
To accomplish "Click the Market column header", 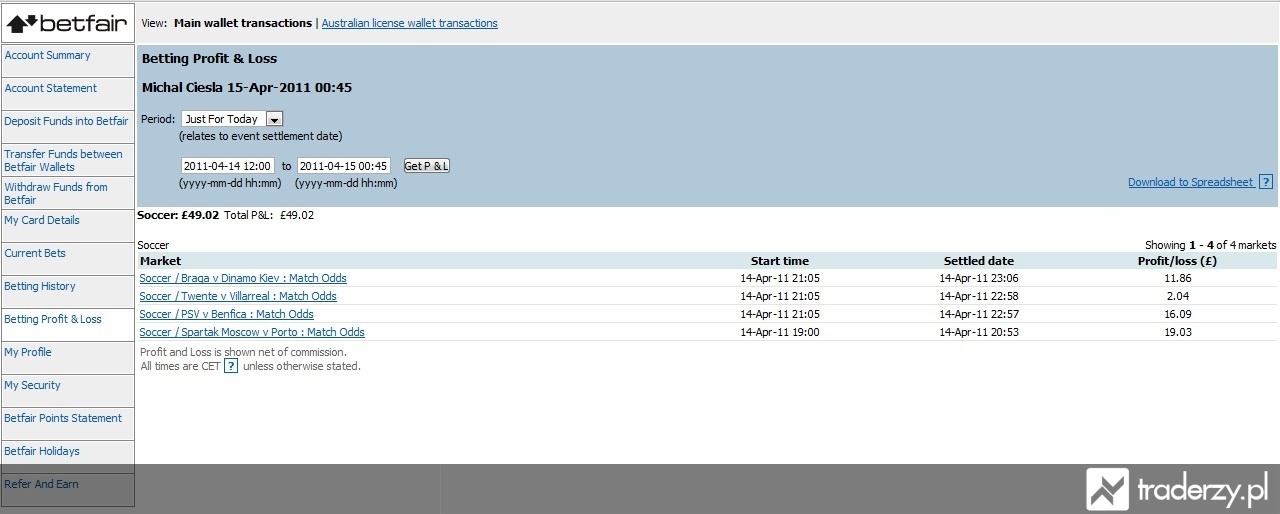I will click(160, 261).
